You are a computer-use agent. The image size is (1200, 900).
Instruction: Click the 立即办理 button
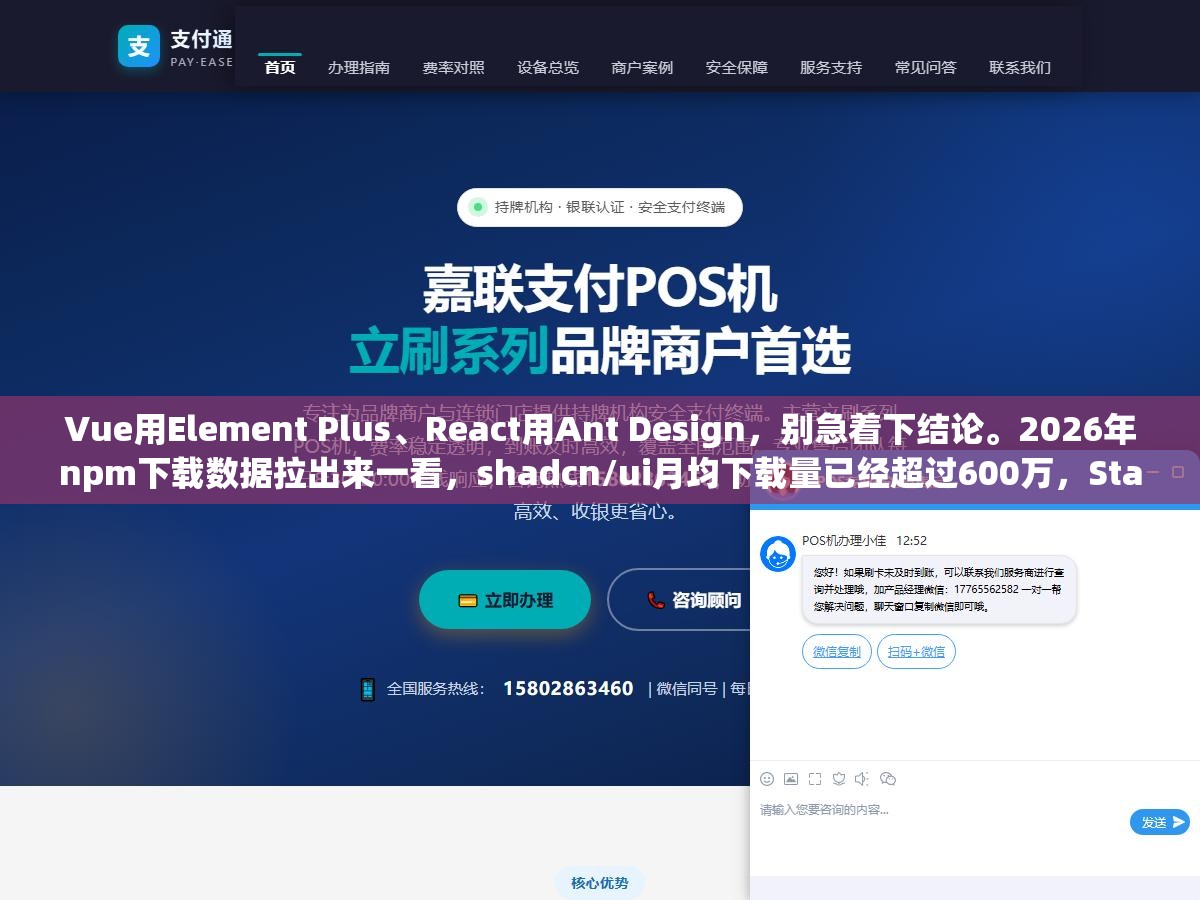tap(505, 600)
